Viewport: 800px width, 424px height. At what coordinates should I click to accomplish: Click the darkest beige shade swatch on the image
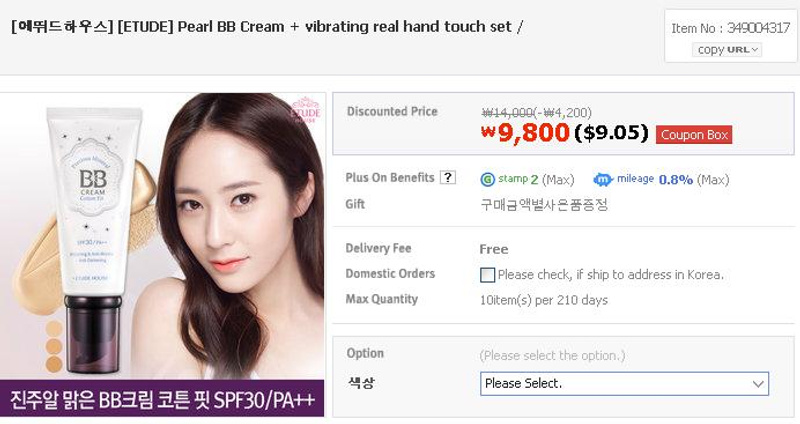54,364
